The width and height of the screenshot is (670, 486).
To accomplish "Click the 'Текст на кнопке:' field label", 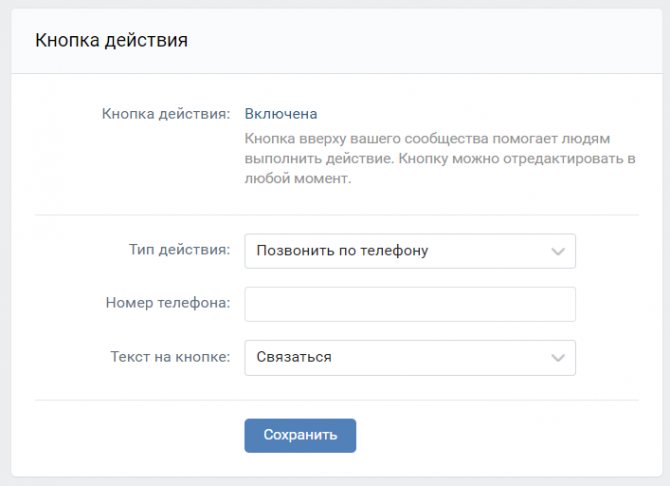I will coord(170,356).
